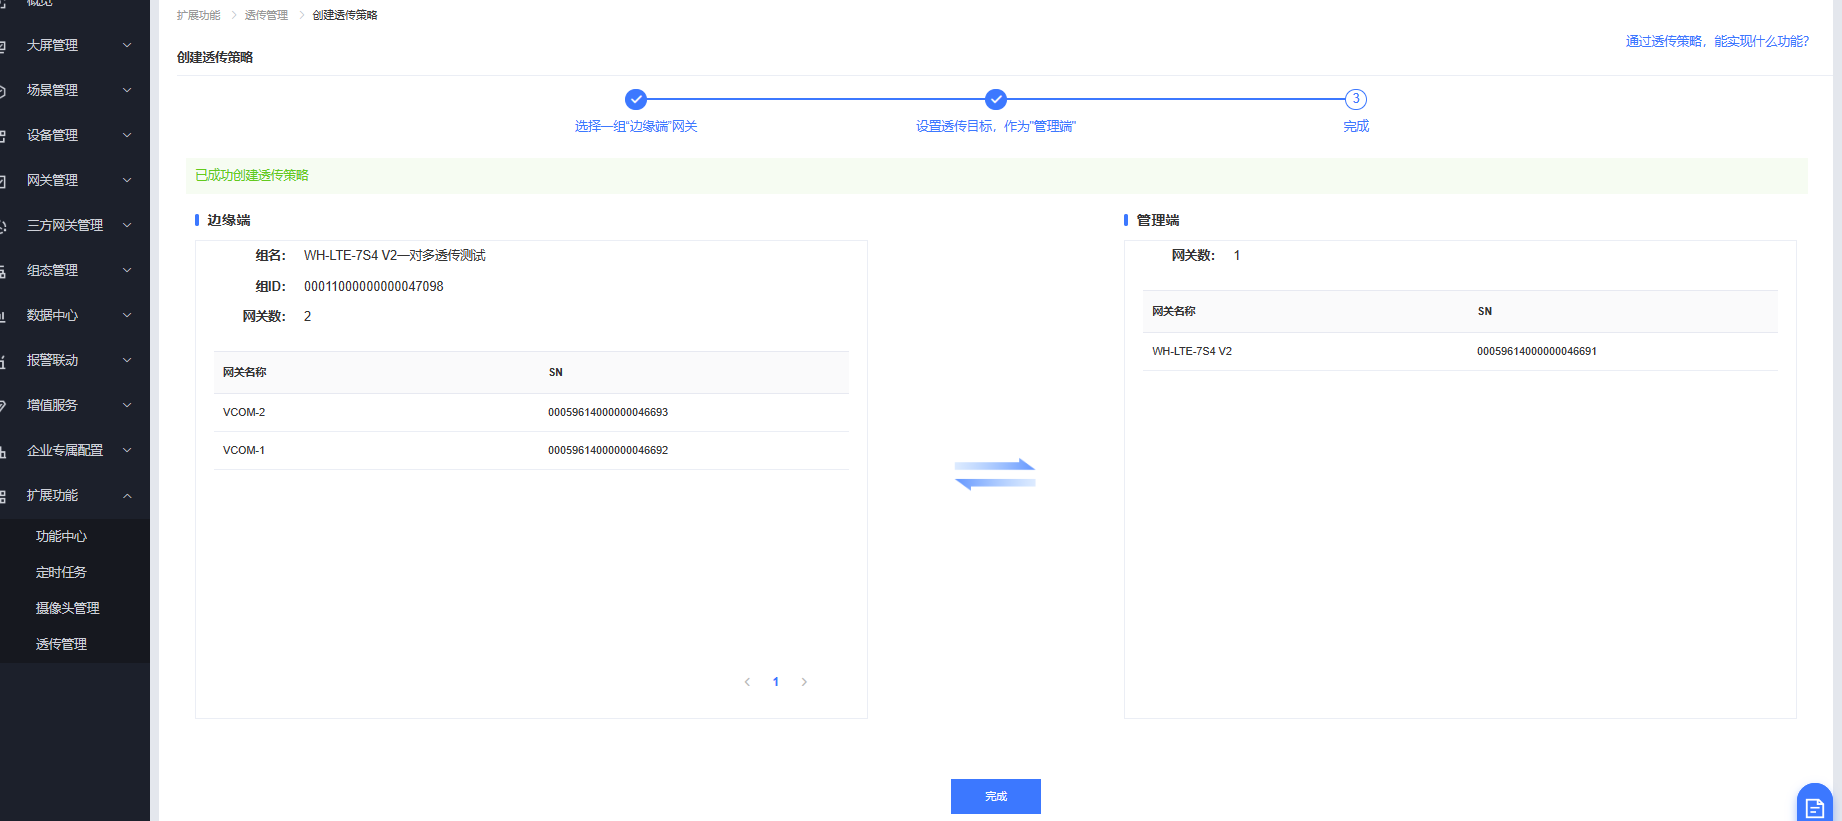Viewport: 1842px width, 821px height.
Task: Open 透传管理 in the sidebar
Action: (x=61, y=644)
